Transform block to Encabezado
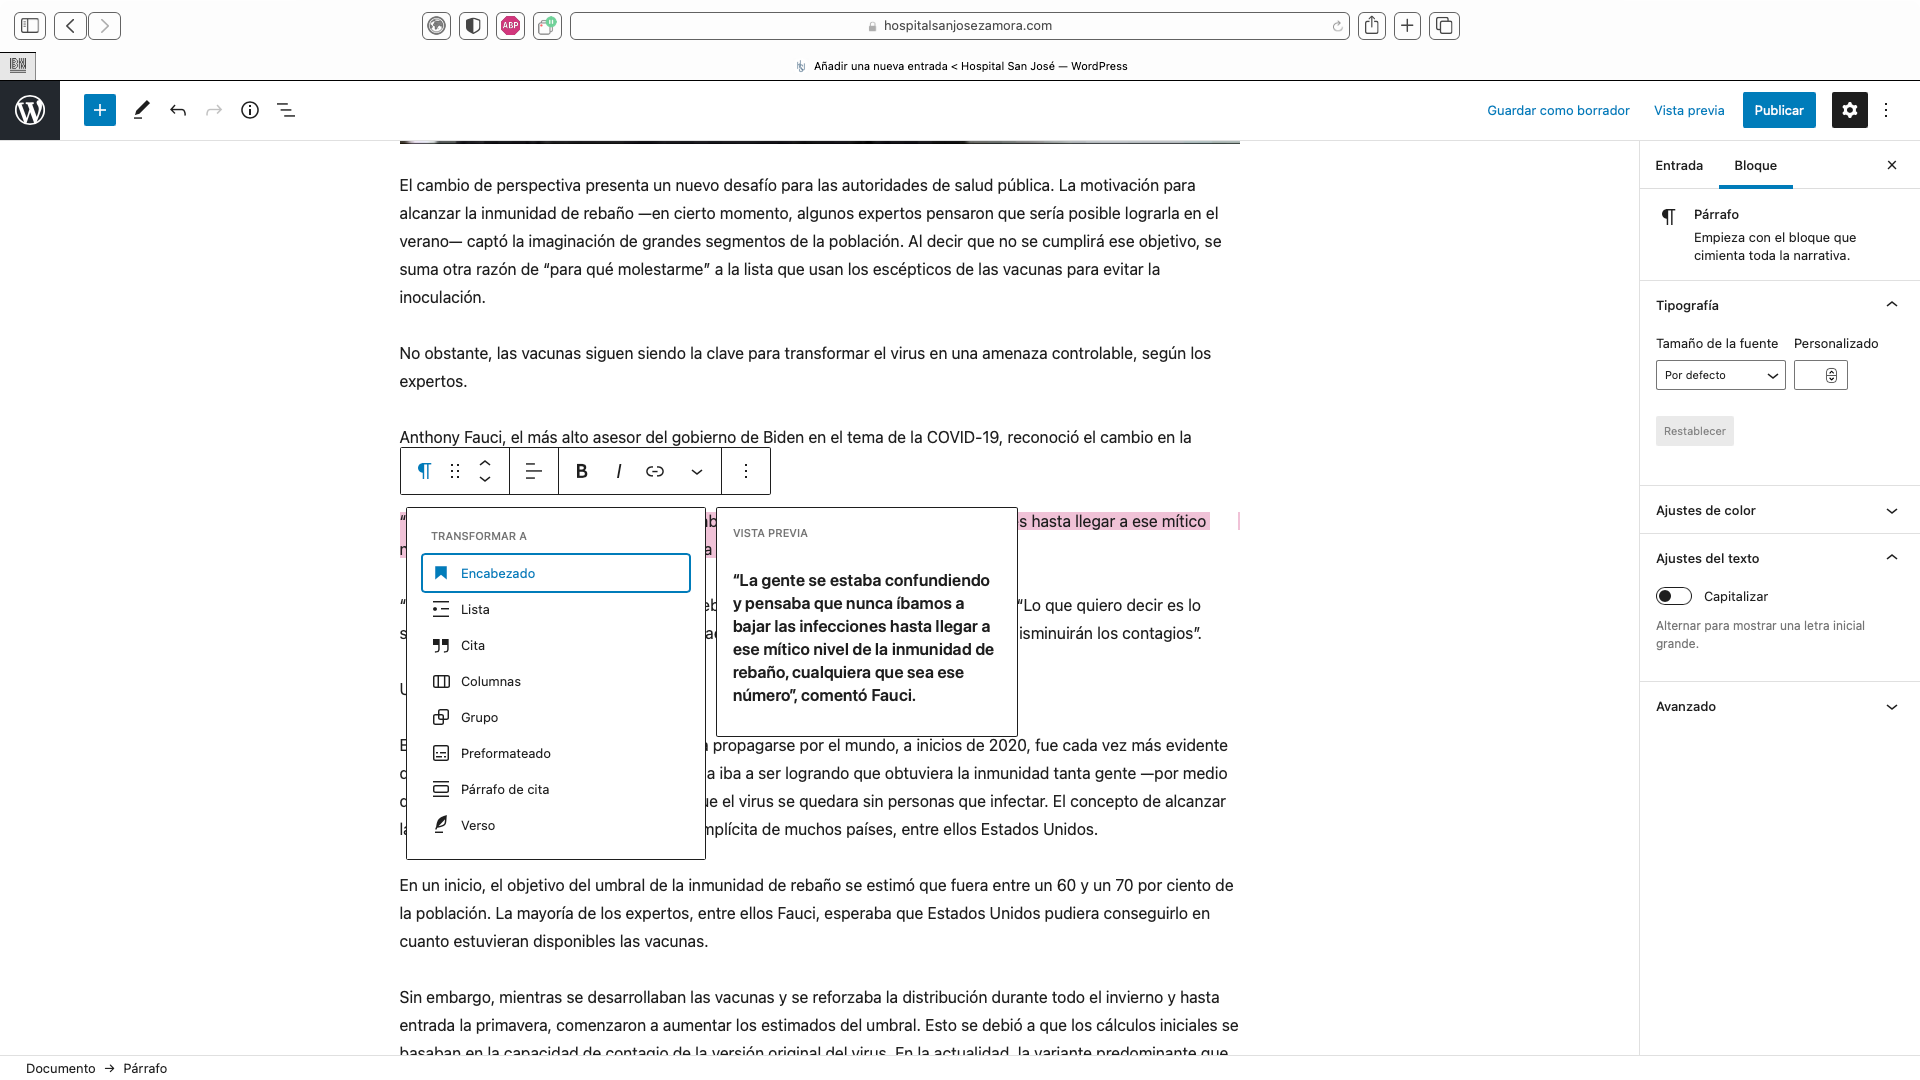Viewport: 1920px width, 1080px height. click(556, 573)
